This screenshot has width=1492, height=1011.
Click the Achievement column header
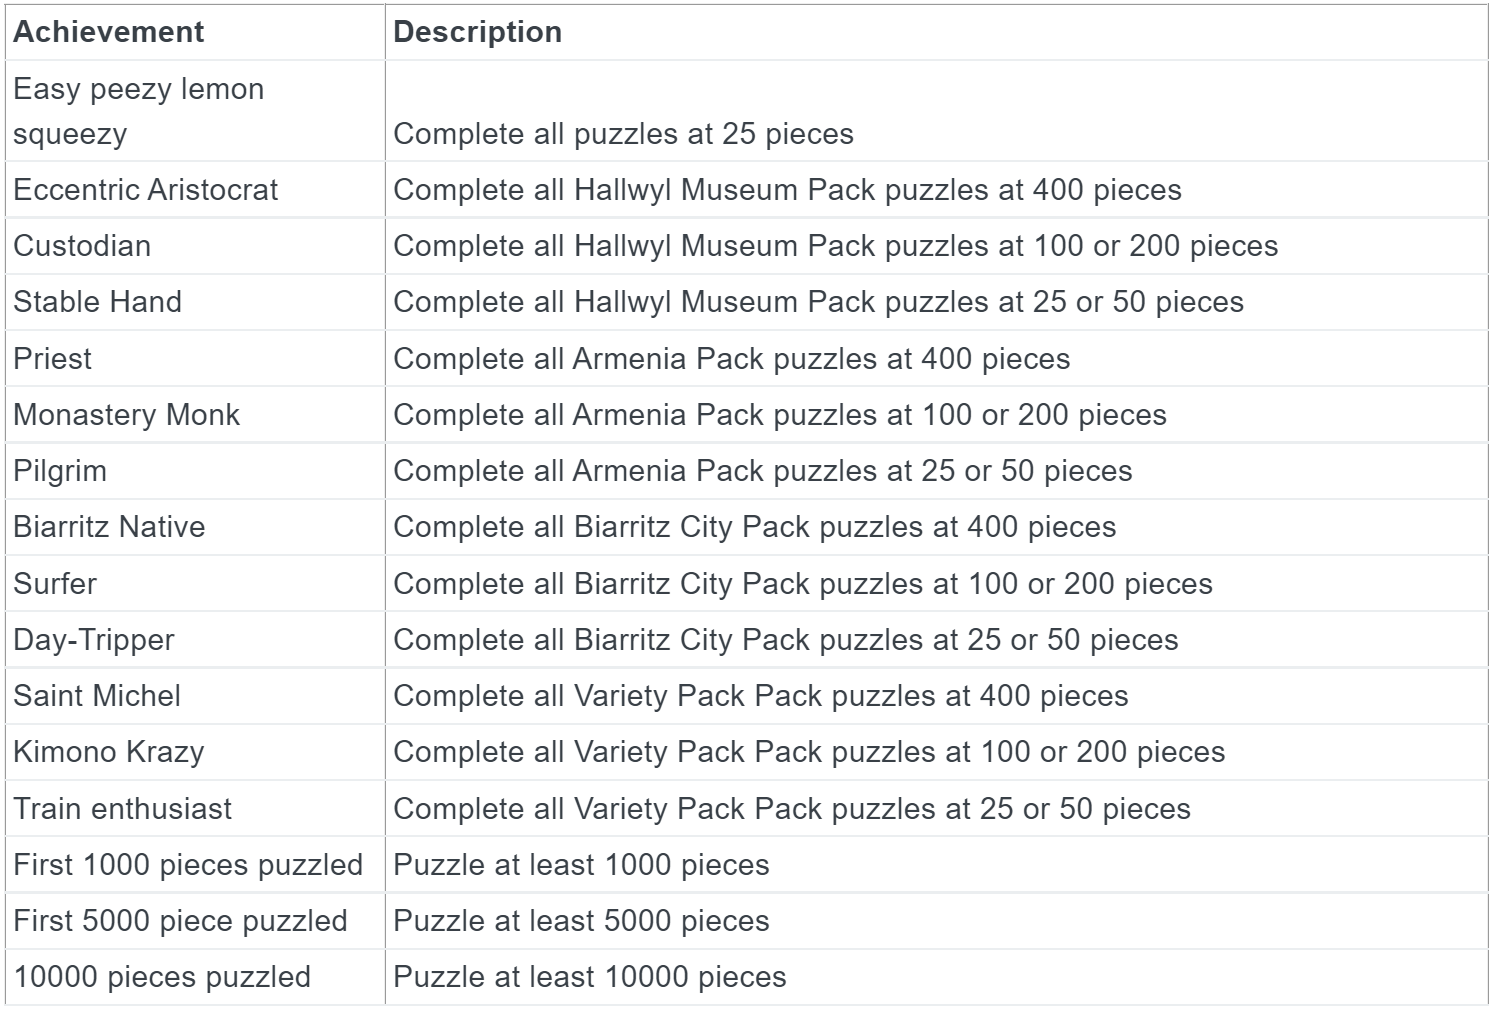(x=108, y=32)
